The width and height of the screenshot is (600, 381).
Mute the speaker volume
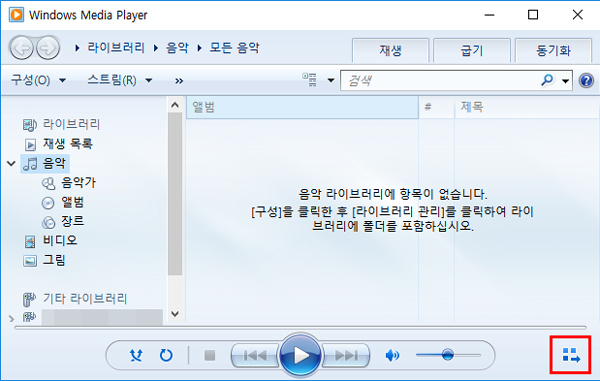click(x=392, y=356)
